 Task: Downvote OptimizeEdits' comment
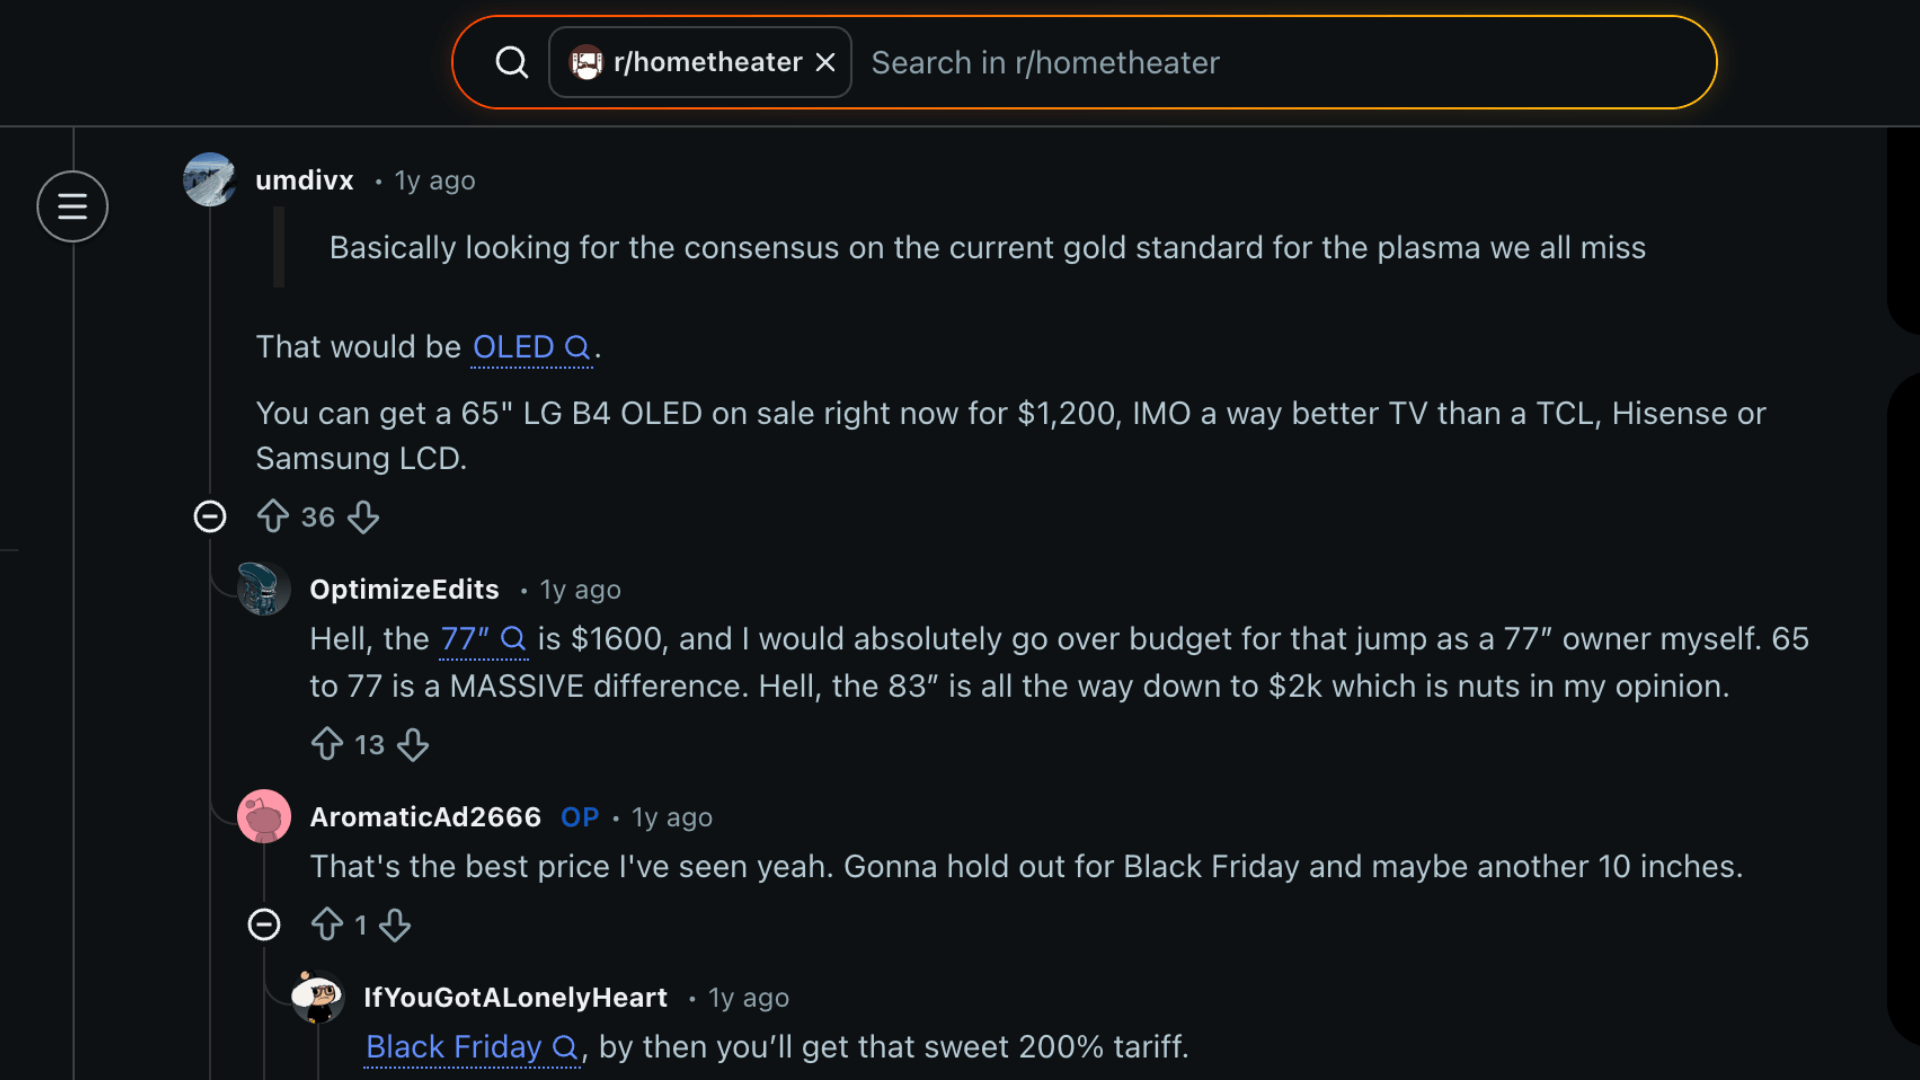(x=413, y=745)
